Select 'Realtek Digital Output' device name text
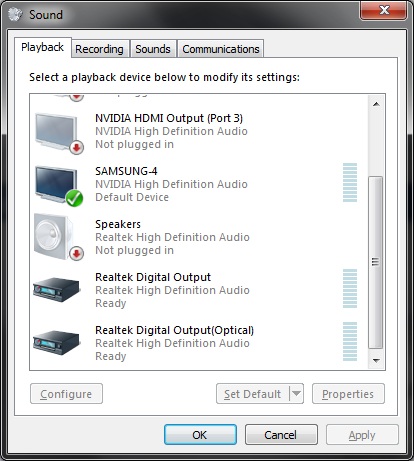The image size is (414, 461). (x=153, y=277)
